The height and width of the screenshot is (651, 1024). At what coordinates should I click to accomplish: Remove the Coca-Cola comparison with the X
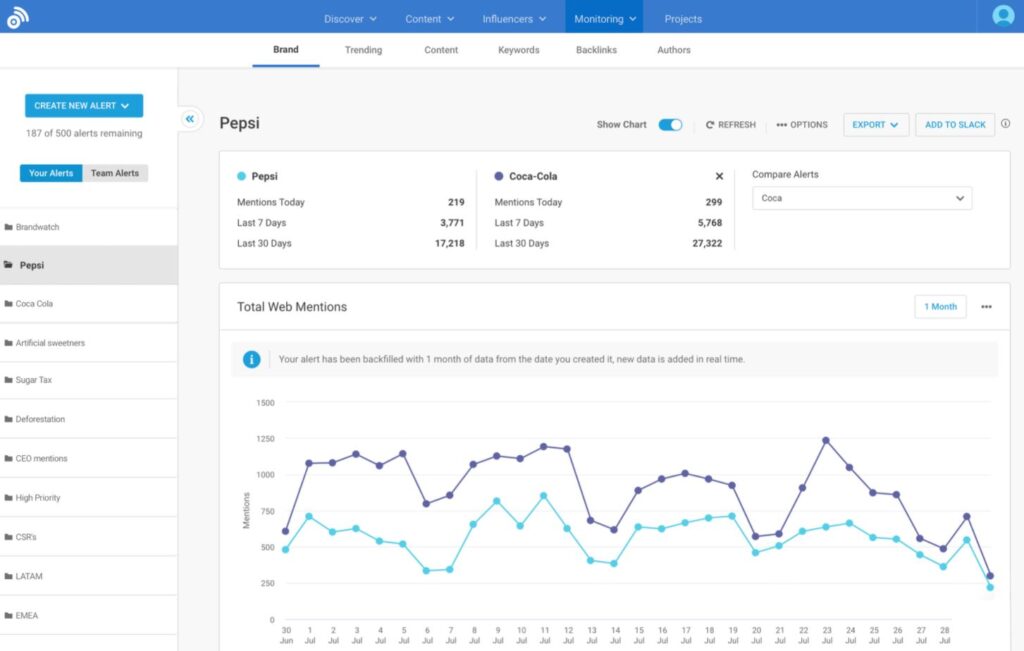(x=719, y=175)
